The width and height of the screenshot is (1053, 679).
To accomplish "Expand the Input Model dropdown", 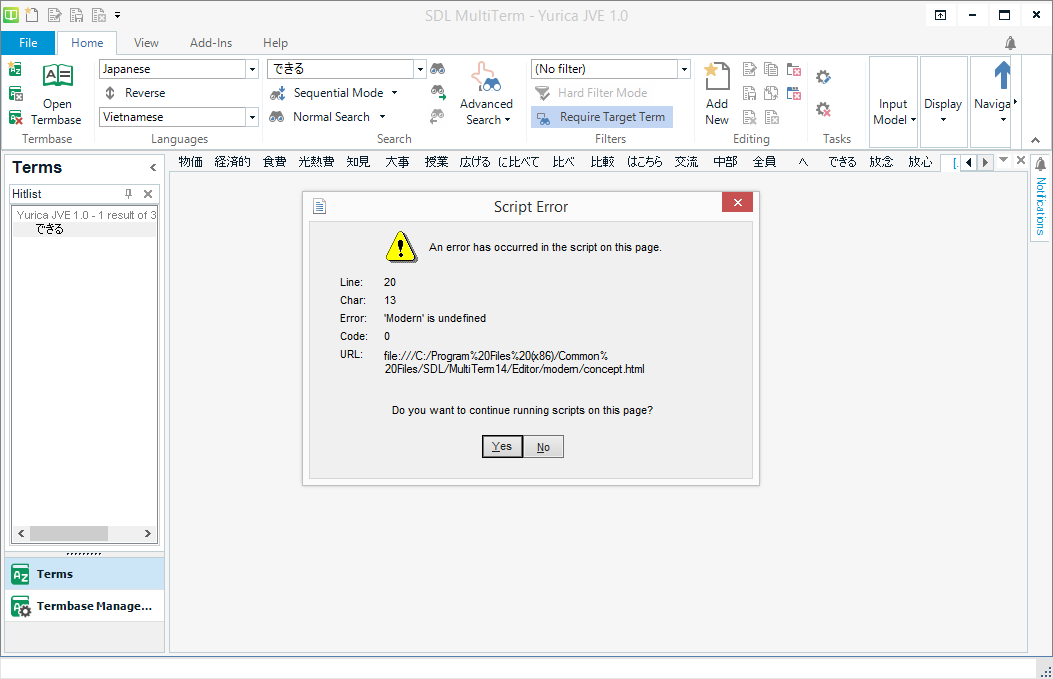I will [893, 101].
